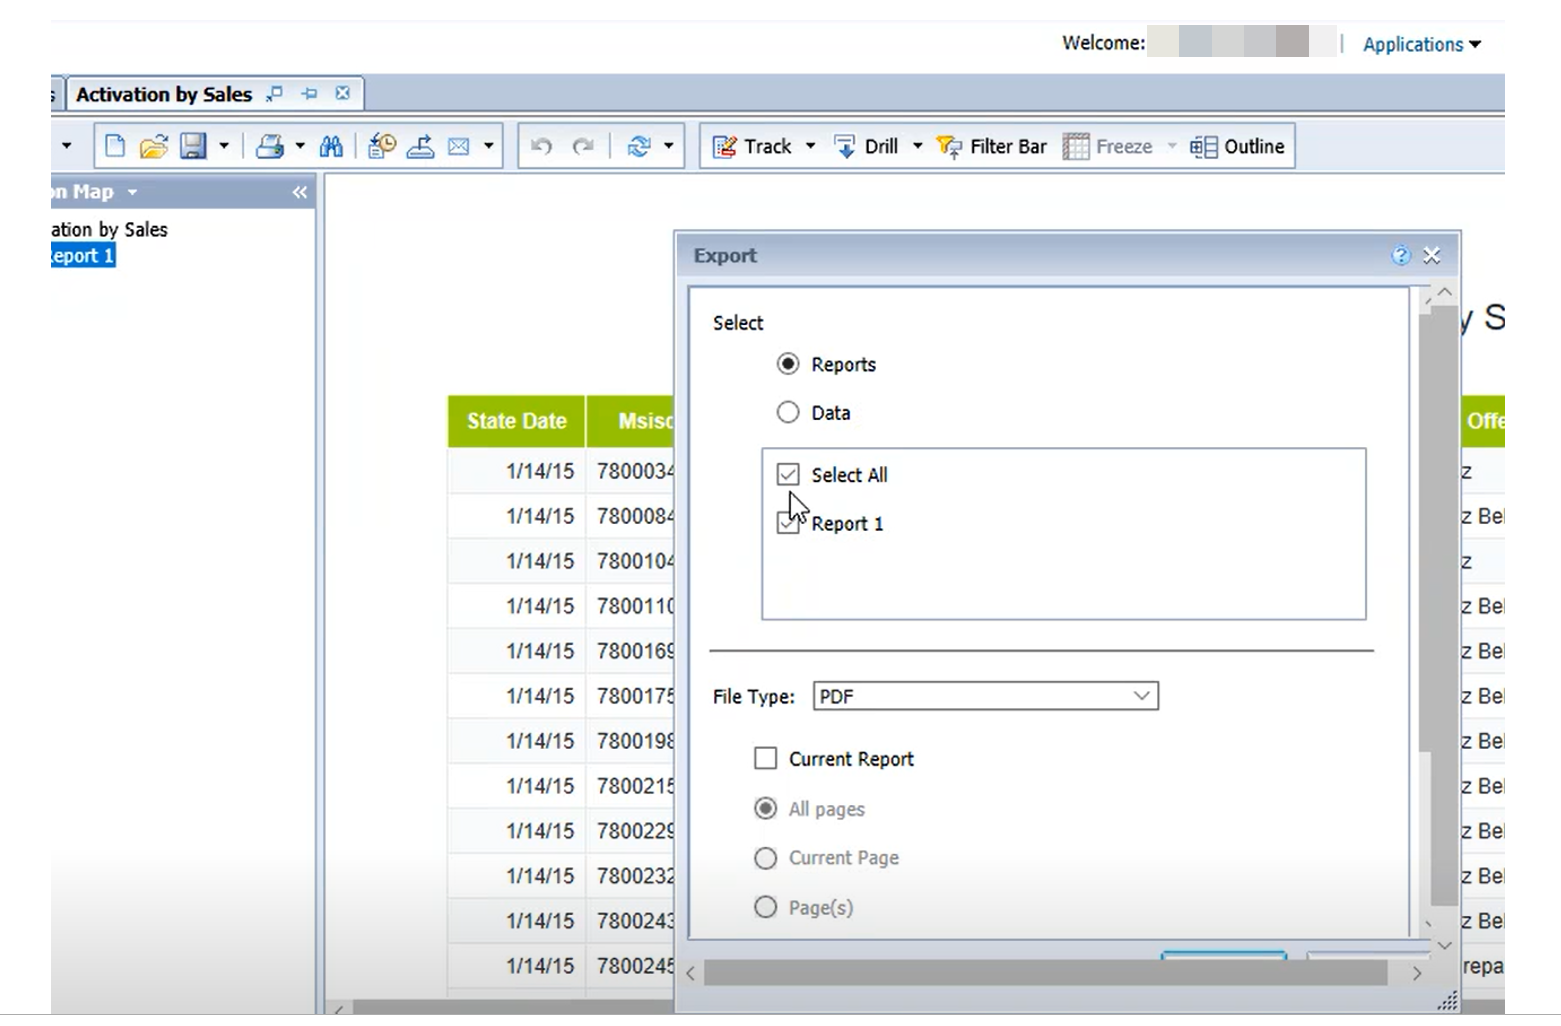
Task: Save the current report
Action: pyautogui.click(x=191, y=146)
